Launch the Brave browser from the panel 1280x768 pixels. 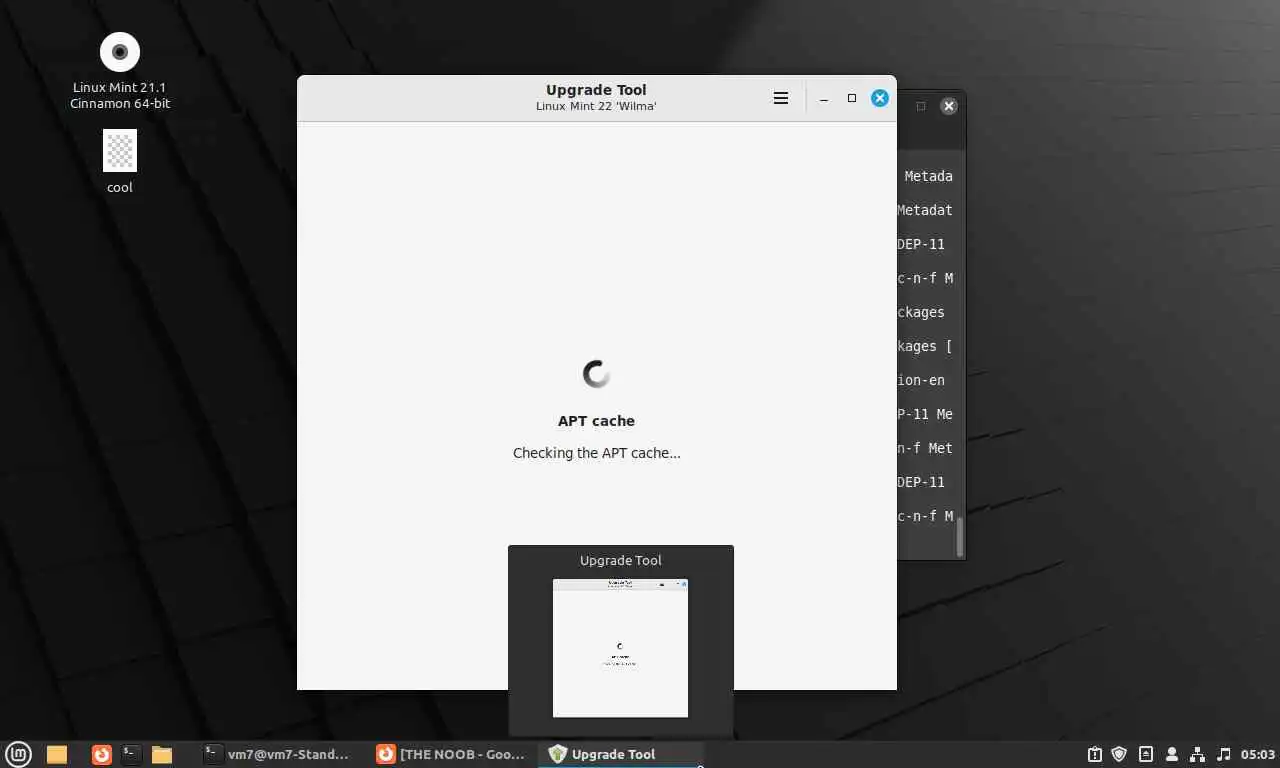102,754
